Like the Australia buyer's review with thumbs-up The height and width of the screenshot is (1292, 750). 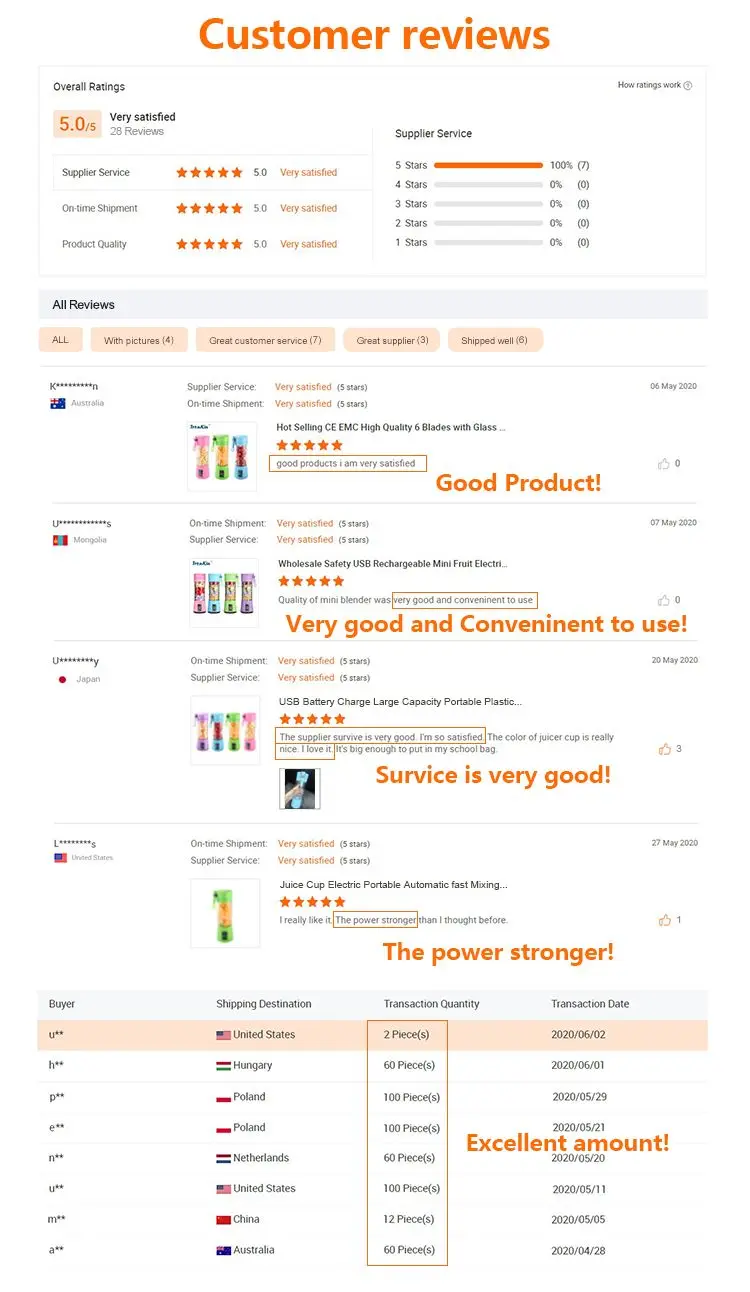664,464
